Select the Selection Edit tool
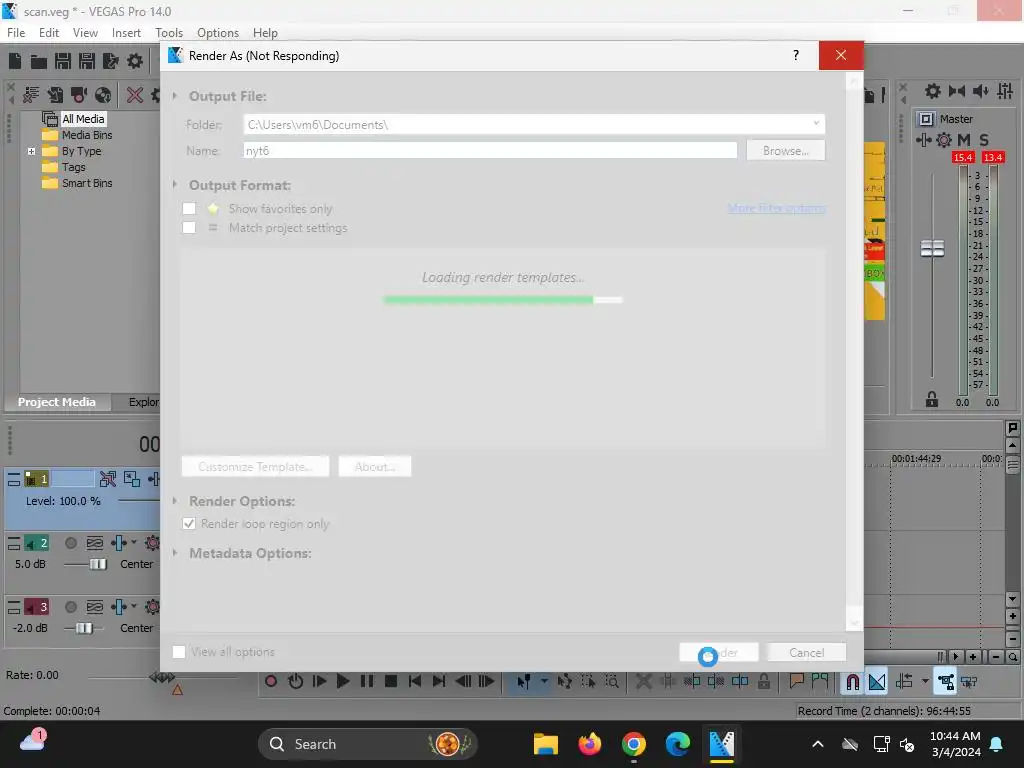 tap(588, 682)
